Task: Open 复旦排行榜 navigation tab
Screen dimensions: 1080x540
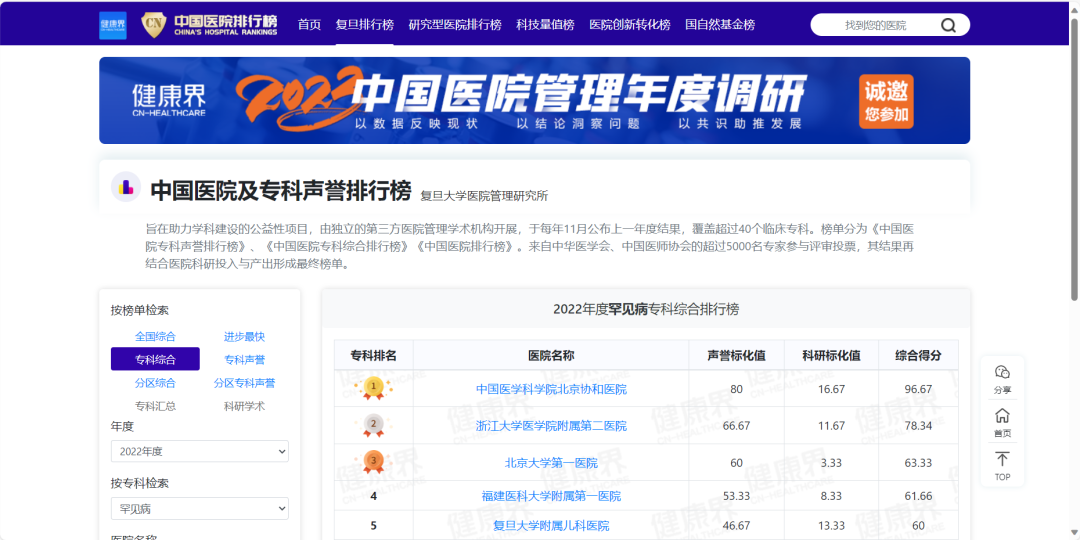Action: pyautogui.click(x=364, y=25)
